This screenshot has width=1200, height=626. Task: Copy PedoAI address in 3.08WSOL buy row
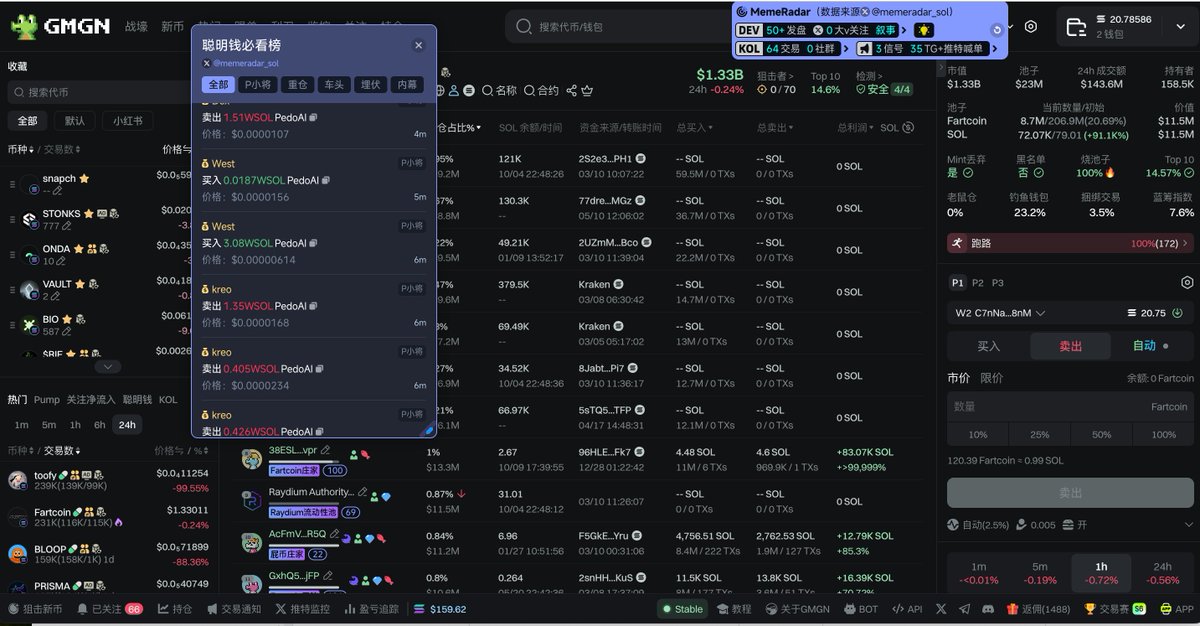313,243
